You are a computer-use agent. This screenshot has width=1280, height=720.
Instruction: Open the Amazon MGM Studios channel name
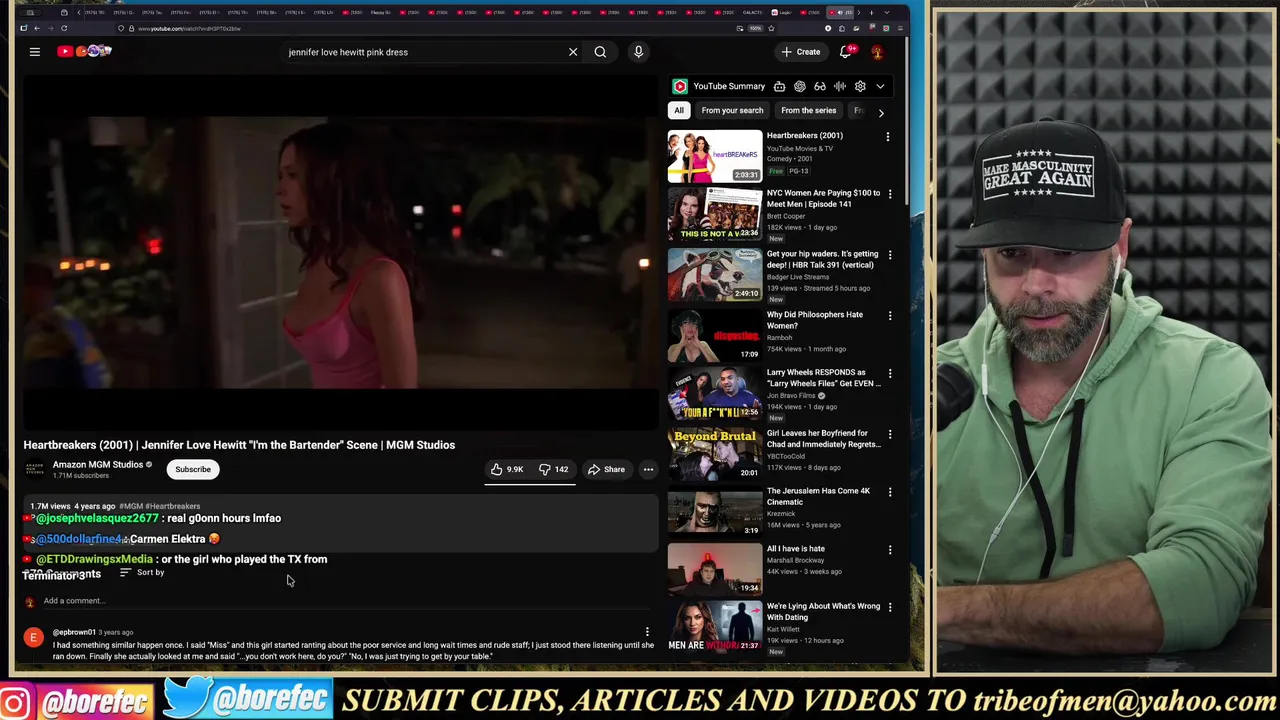click(98, 464)
